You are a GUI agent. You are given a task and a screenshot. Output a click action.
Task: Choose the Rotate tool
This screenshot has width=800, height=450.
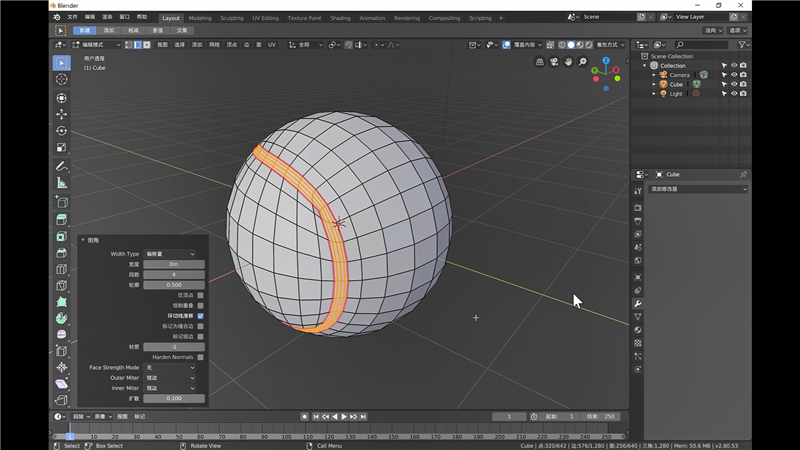coord(62,131)
